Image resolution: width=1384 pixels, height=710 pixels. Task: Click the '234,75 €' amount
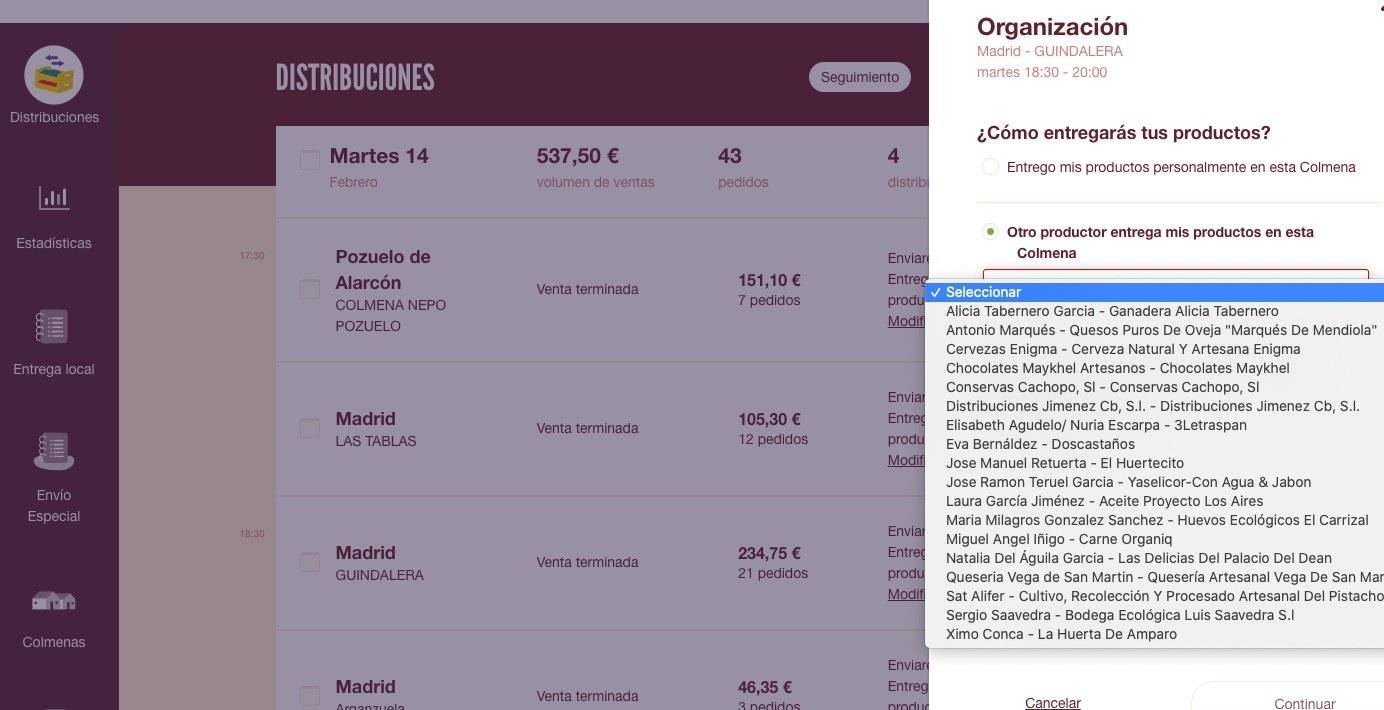(x=770, y=554)
